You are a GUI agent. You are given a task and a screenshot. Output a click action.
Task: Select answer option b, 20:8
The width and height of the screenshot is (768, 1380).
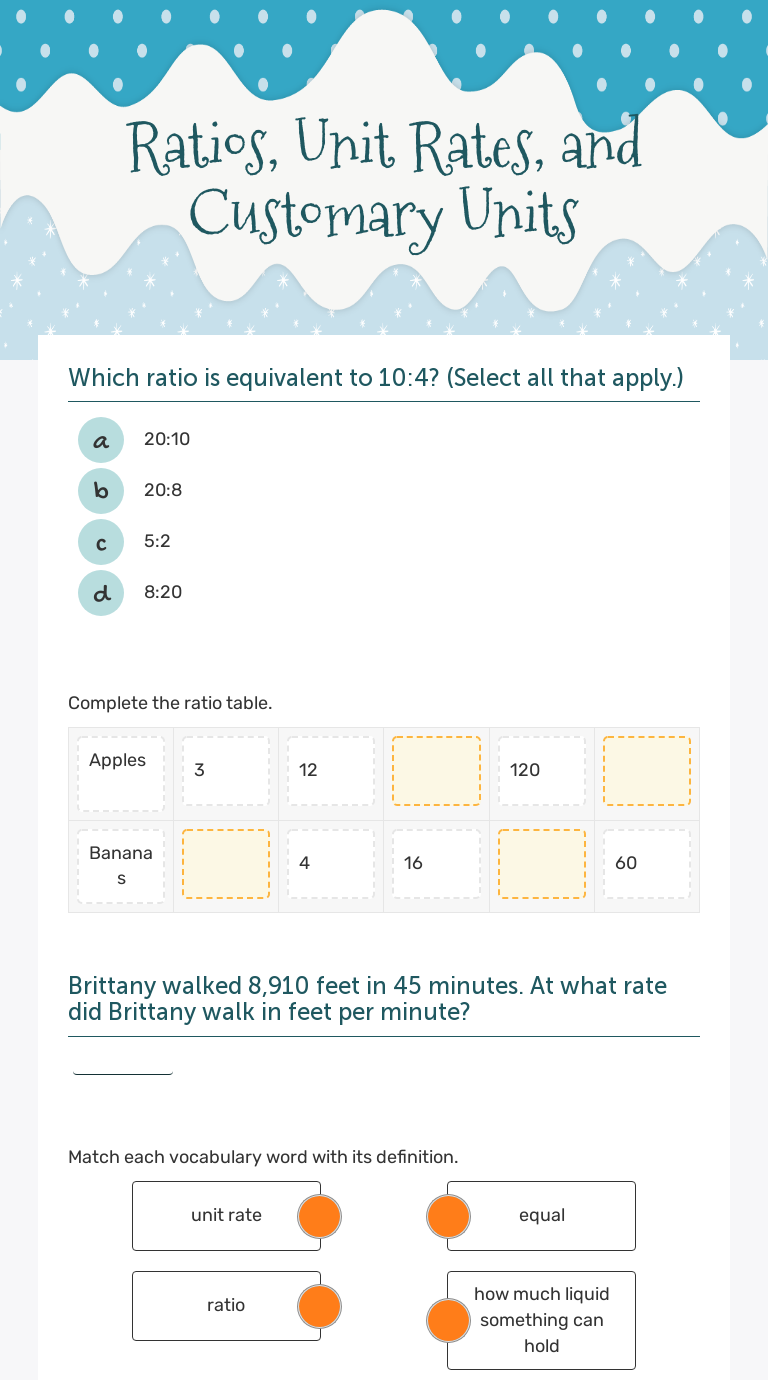101,490
